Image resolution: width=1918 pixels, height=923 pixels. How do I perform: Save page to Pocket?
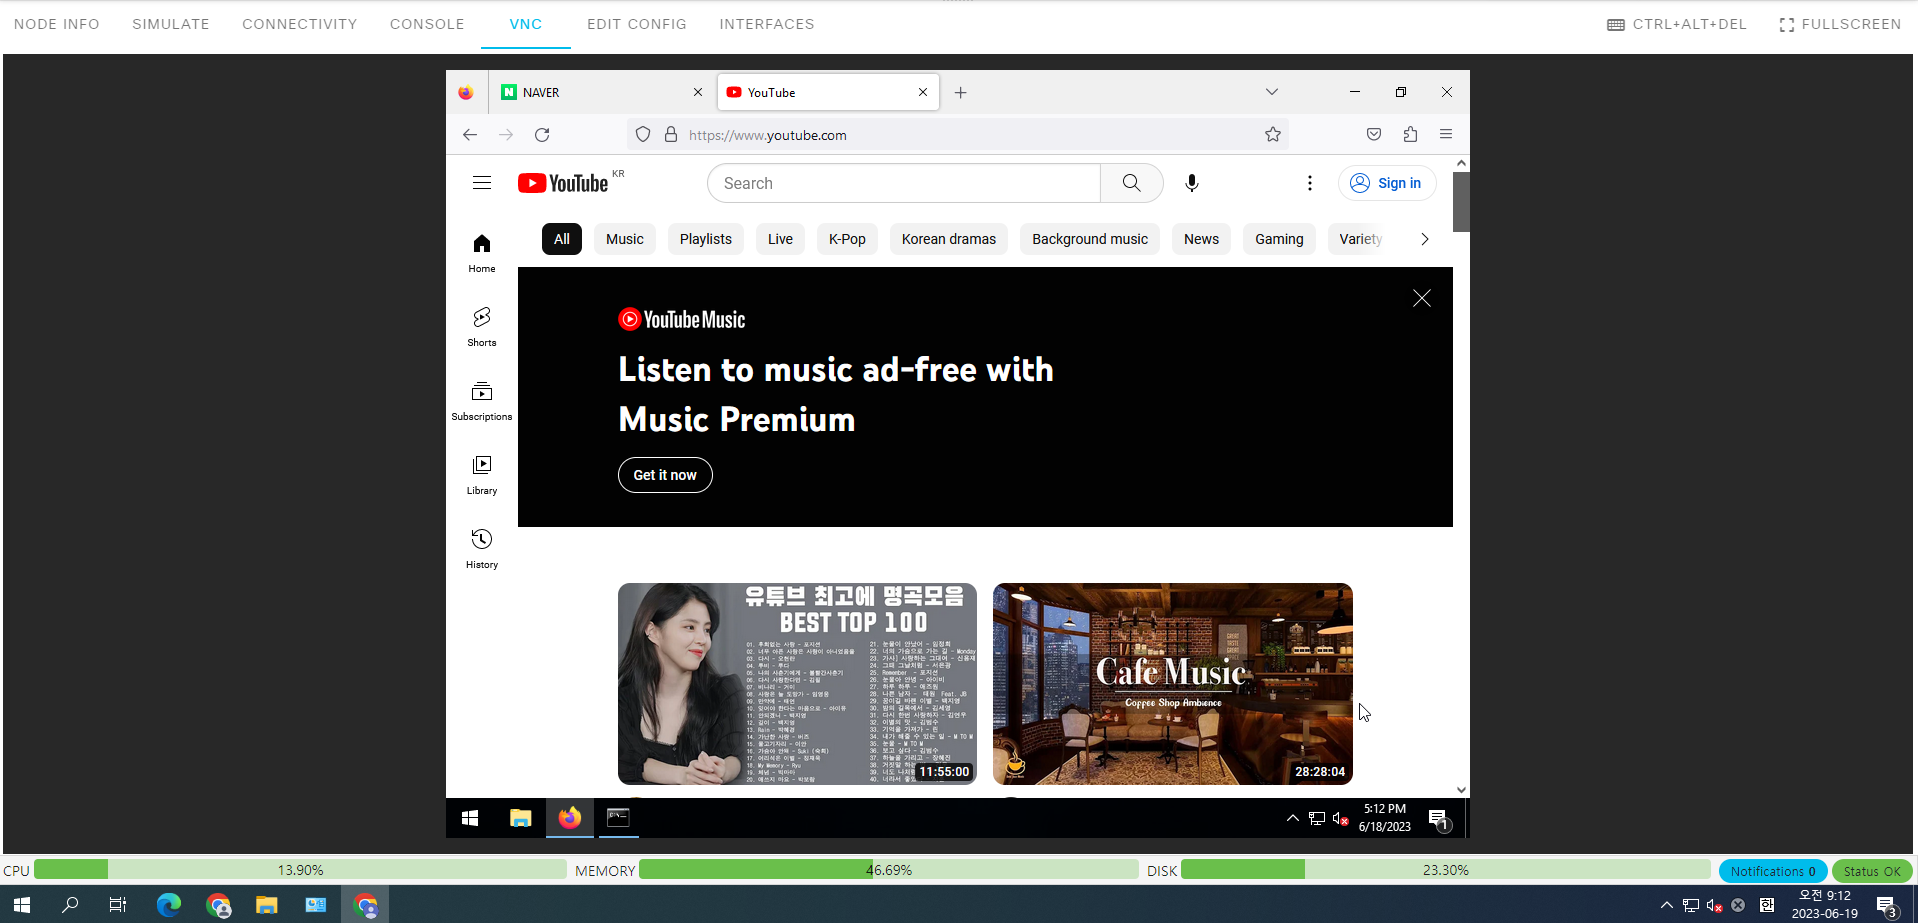pyautogui.click(x=1374, y=135)
